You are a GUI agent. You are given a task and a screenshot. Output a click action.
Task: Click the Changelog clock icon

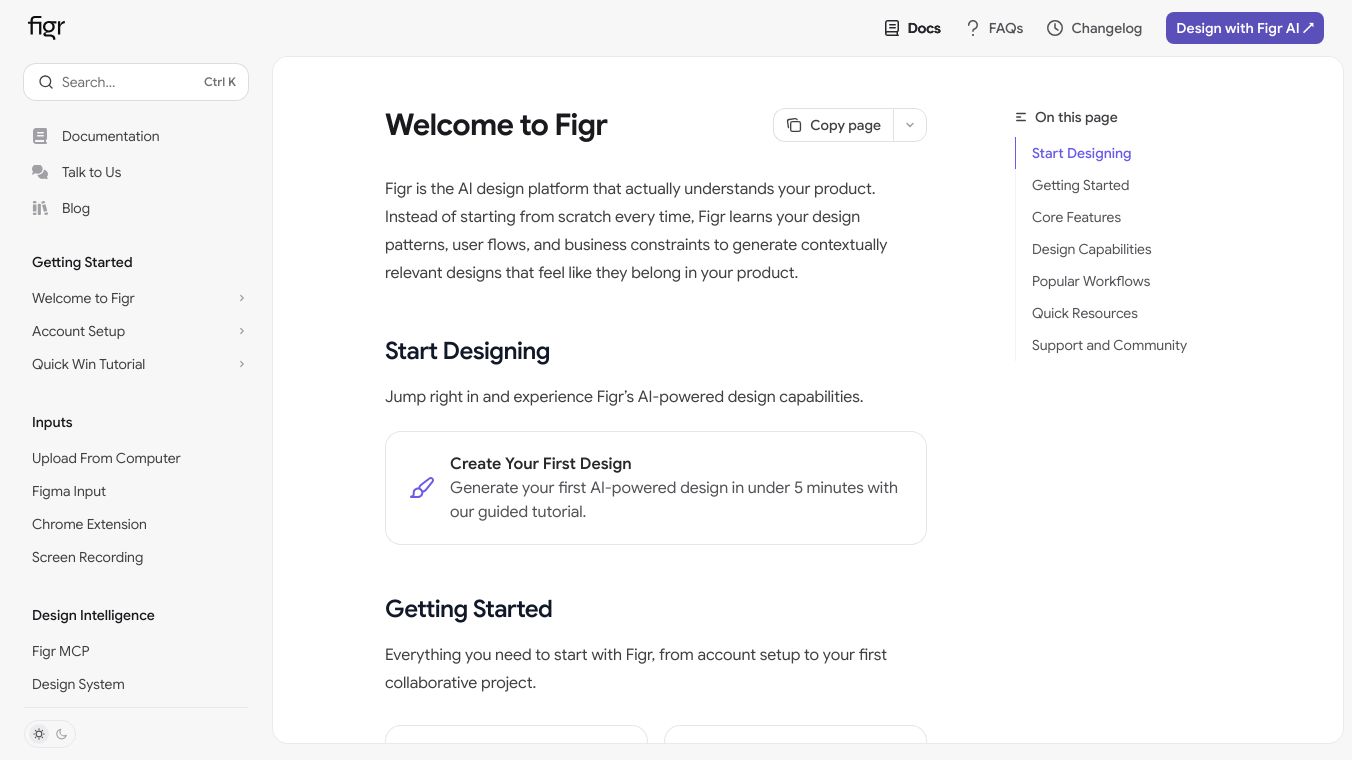pos(1055,28)
